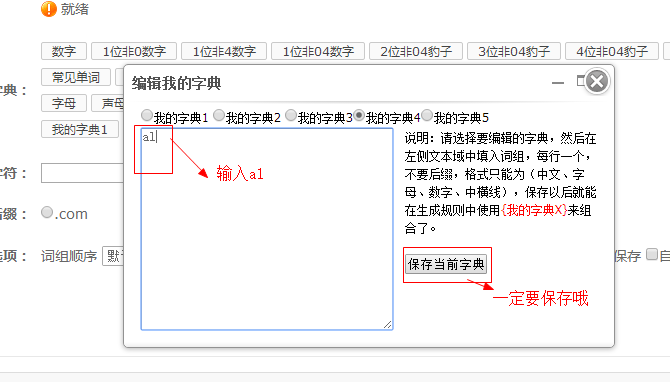
Task: Click the 1位非0数字 button
Action: [134, 52]
